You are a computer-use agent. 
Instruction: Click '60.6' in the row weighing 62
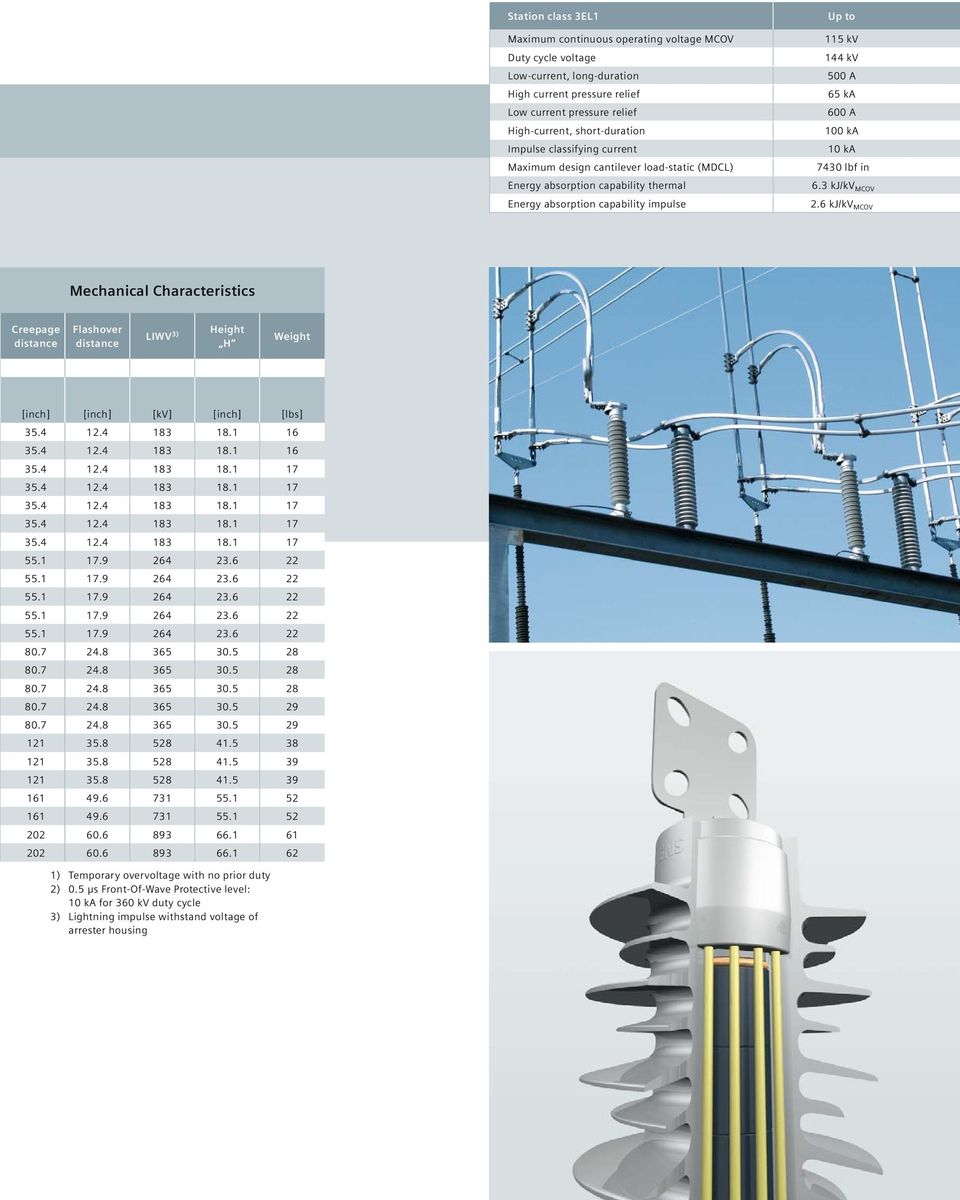[x=97, y=853]
